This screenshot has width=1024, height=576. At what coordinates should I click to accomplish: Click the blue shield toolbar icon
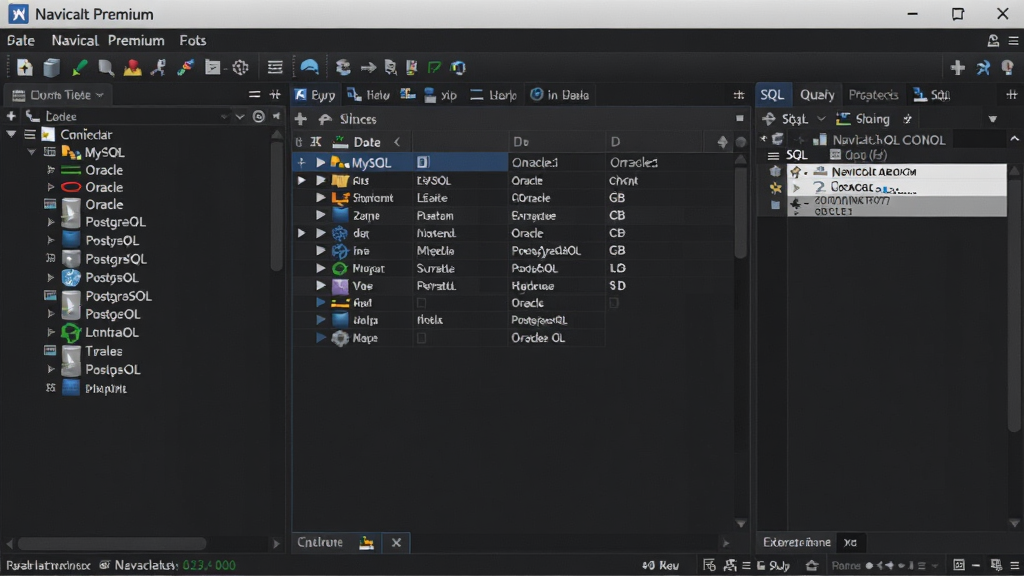pos(458,67)
